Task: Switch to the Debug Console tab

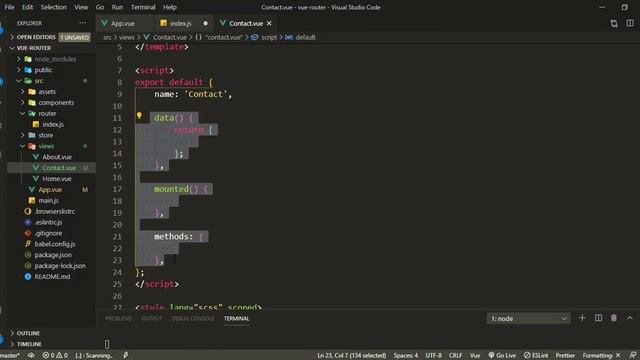Action: tap(193, 318)
